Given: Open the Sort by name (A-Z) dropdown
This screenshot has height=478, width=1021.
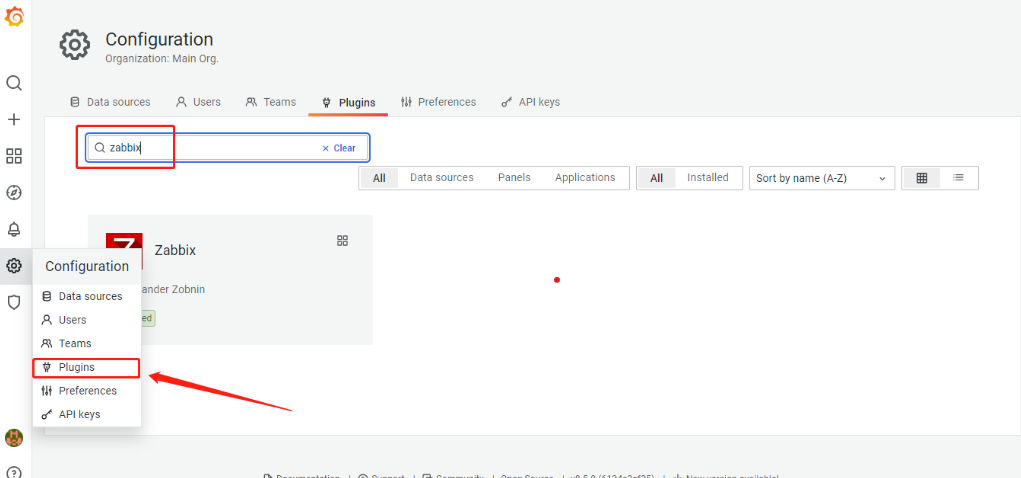Looking at the screenshot, I should tap(822, 178).
